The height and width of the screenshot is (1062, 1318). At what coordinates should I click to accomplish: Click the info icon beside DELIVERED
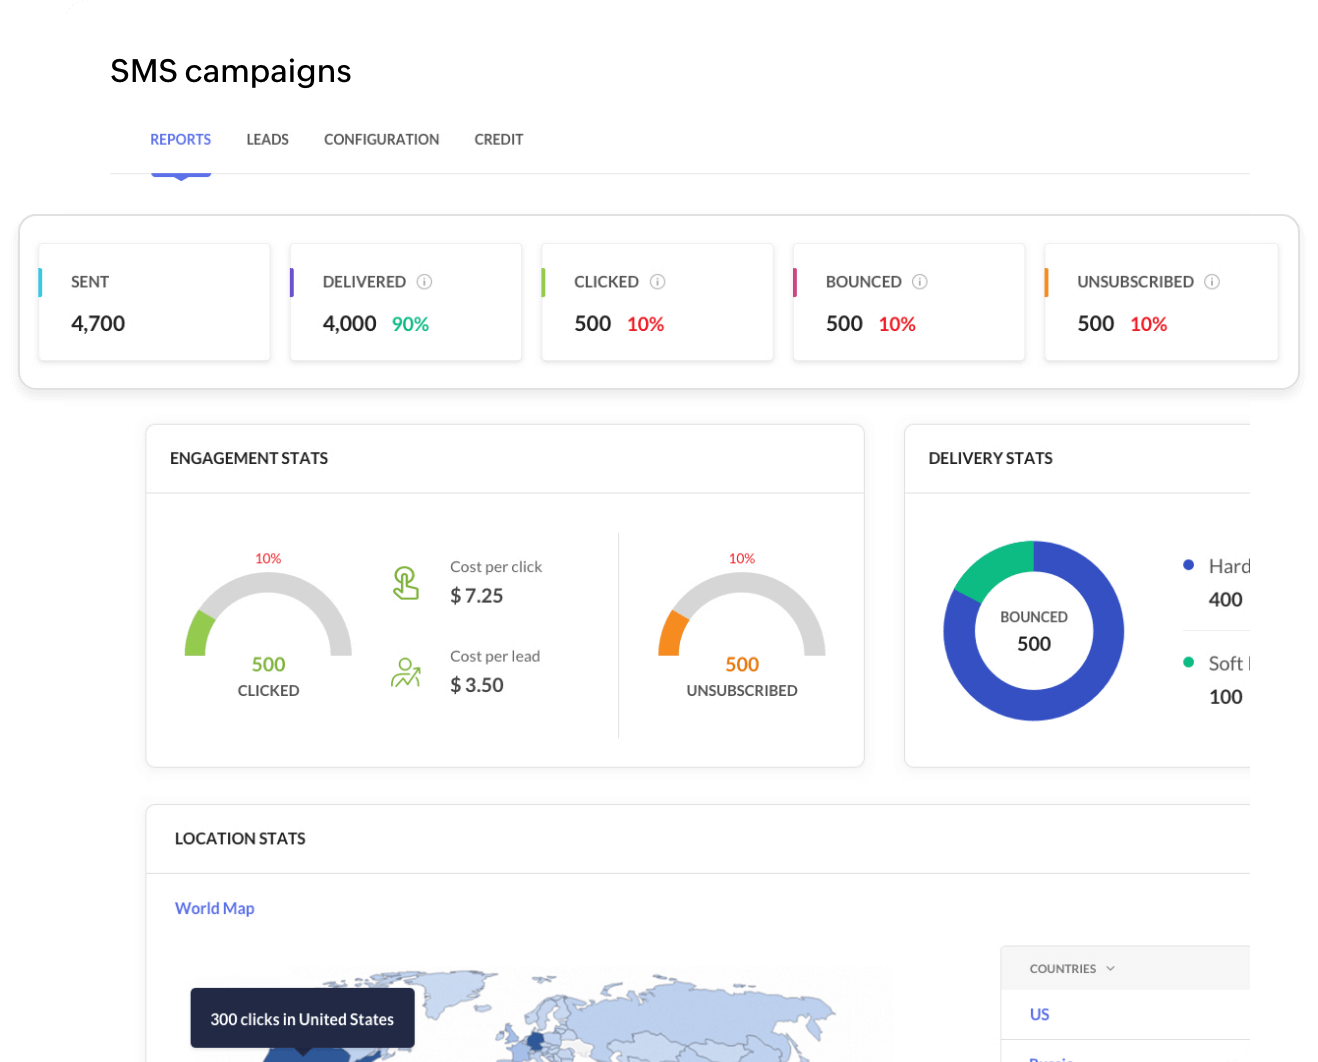426,282
